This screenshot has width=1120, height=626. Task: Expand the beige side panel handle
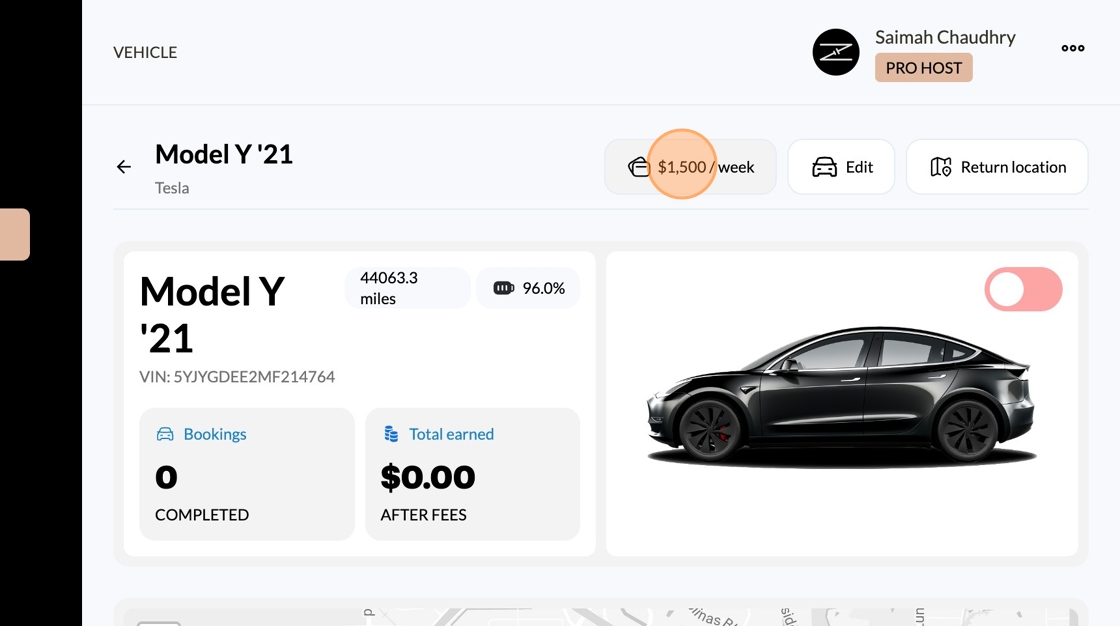[x=15, y=234]
